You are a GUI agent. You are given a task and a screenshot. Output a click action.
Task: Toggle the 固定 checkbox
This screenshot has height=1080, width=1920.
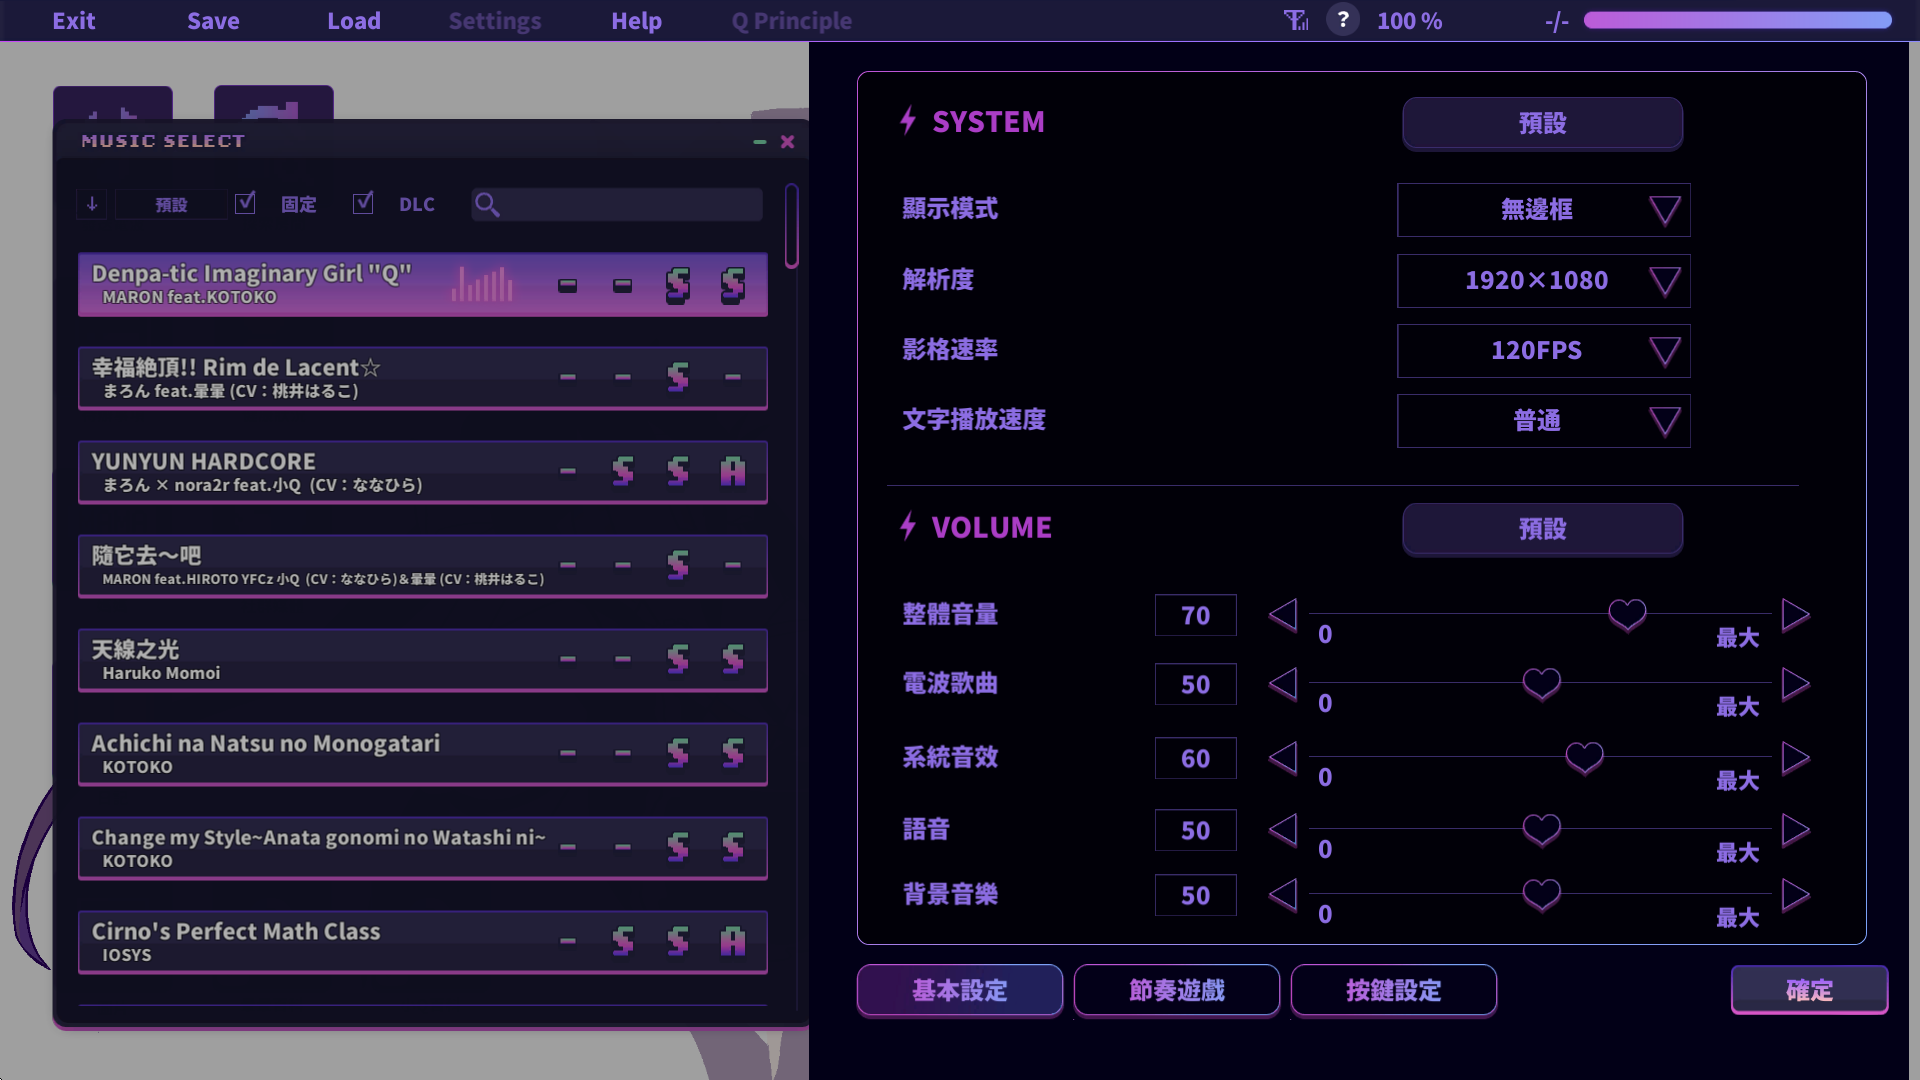pos(245,203)
